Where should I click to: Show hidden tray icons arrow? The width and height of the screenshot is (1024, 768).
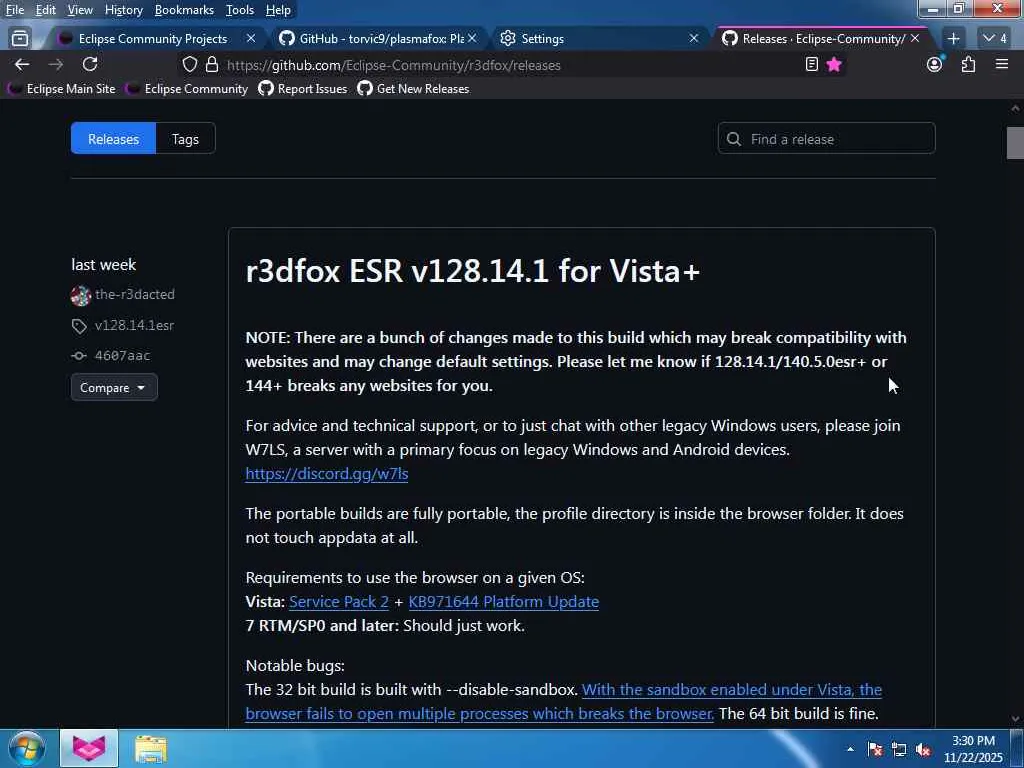click(850, 749)
